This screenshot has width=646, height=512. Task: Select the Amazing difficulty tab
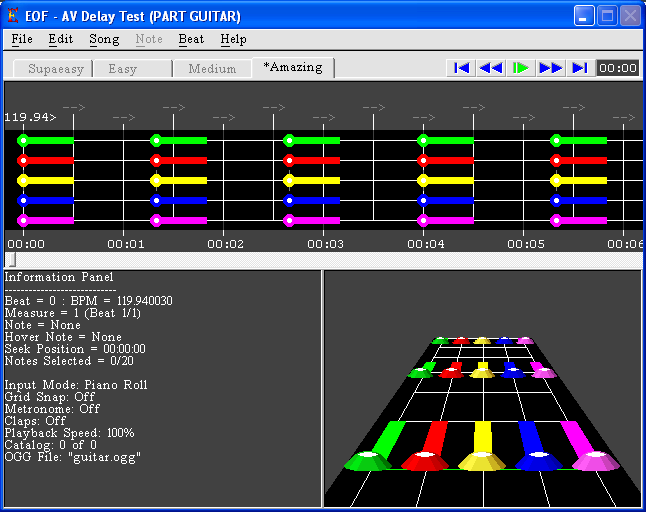coord(292,68)
